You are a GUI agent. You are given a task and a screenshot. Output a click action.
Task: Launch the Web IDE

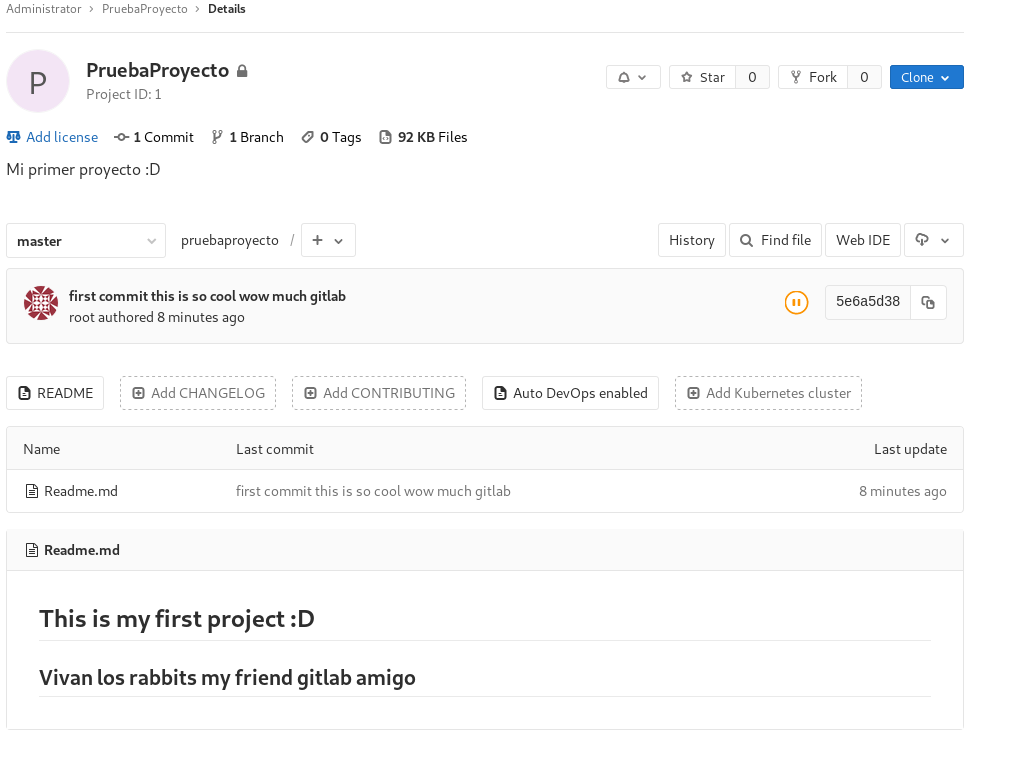click(862, 240)
